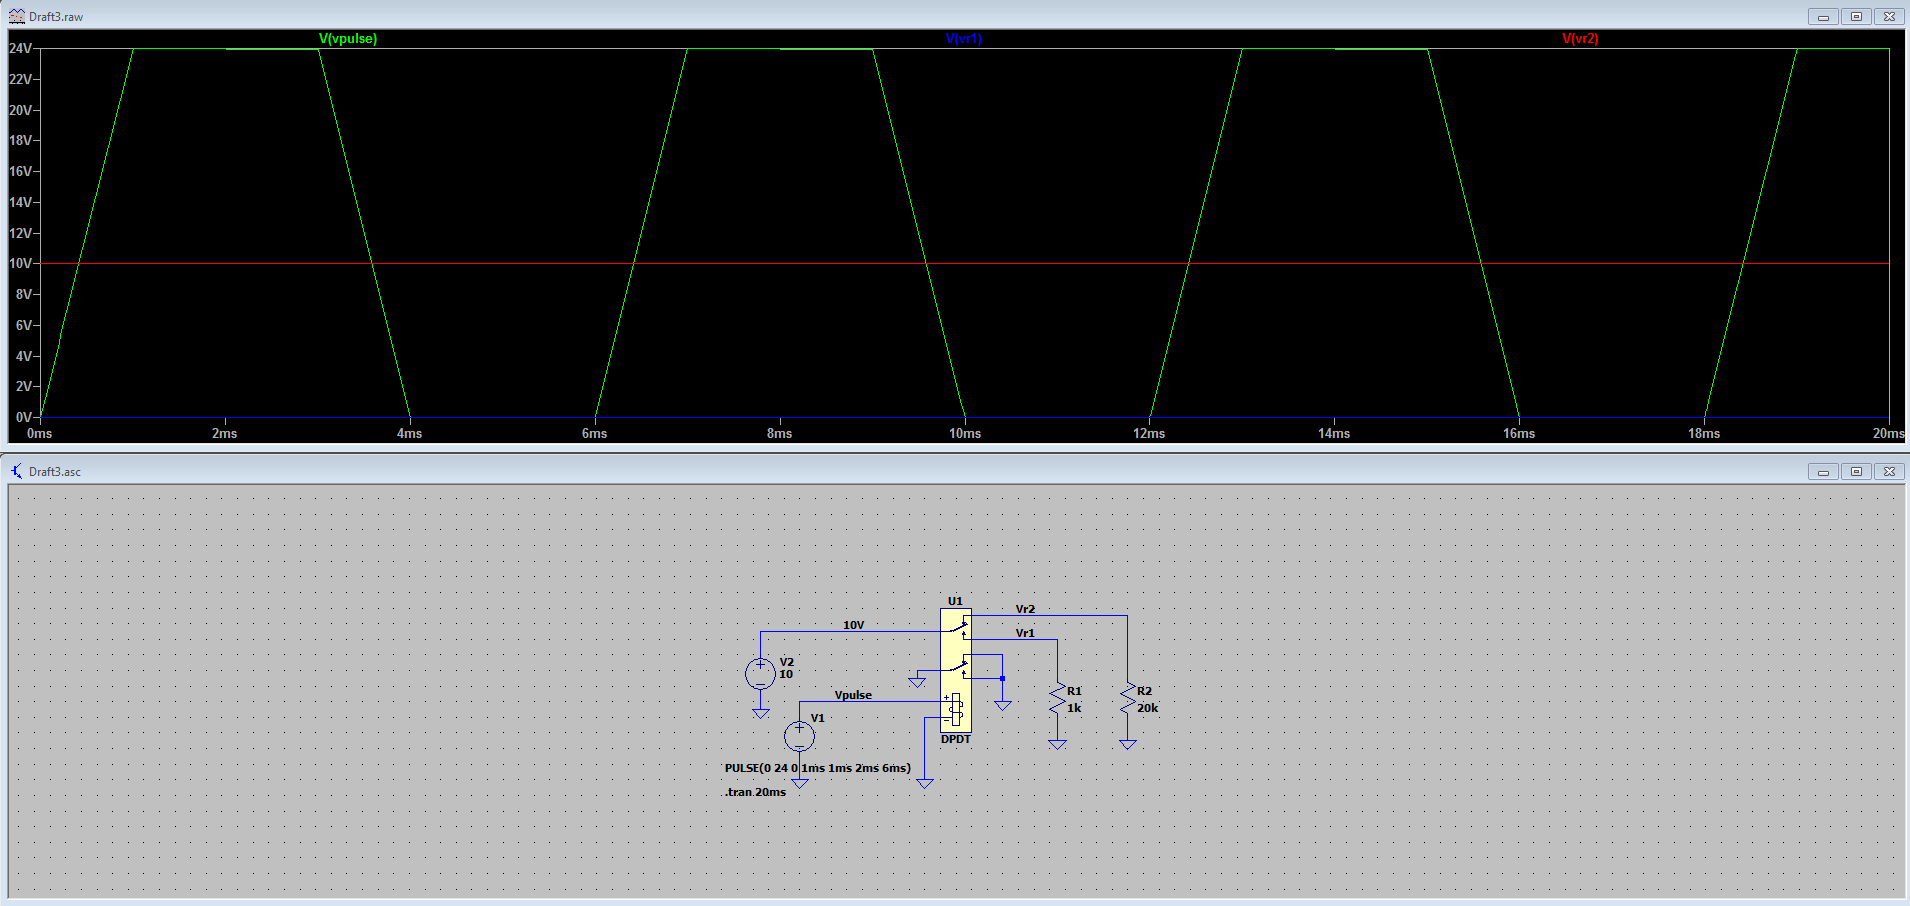This screenshot has width=1910, height=906.
Task: Close the Draft3.raw waveform window
Action: (x=1889, y=17)
